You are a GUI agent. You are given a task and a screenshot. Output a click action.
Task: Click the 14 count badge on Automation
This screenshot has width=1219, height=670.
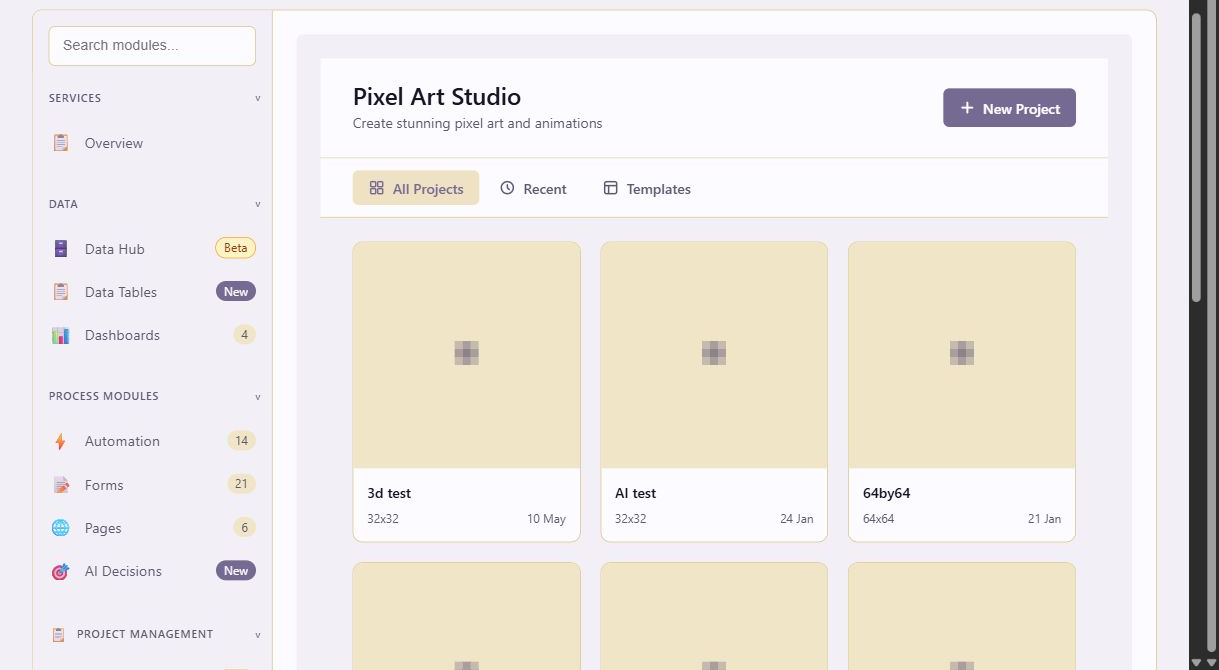click(x=241, y=441)
